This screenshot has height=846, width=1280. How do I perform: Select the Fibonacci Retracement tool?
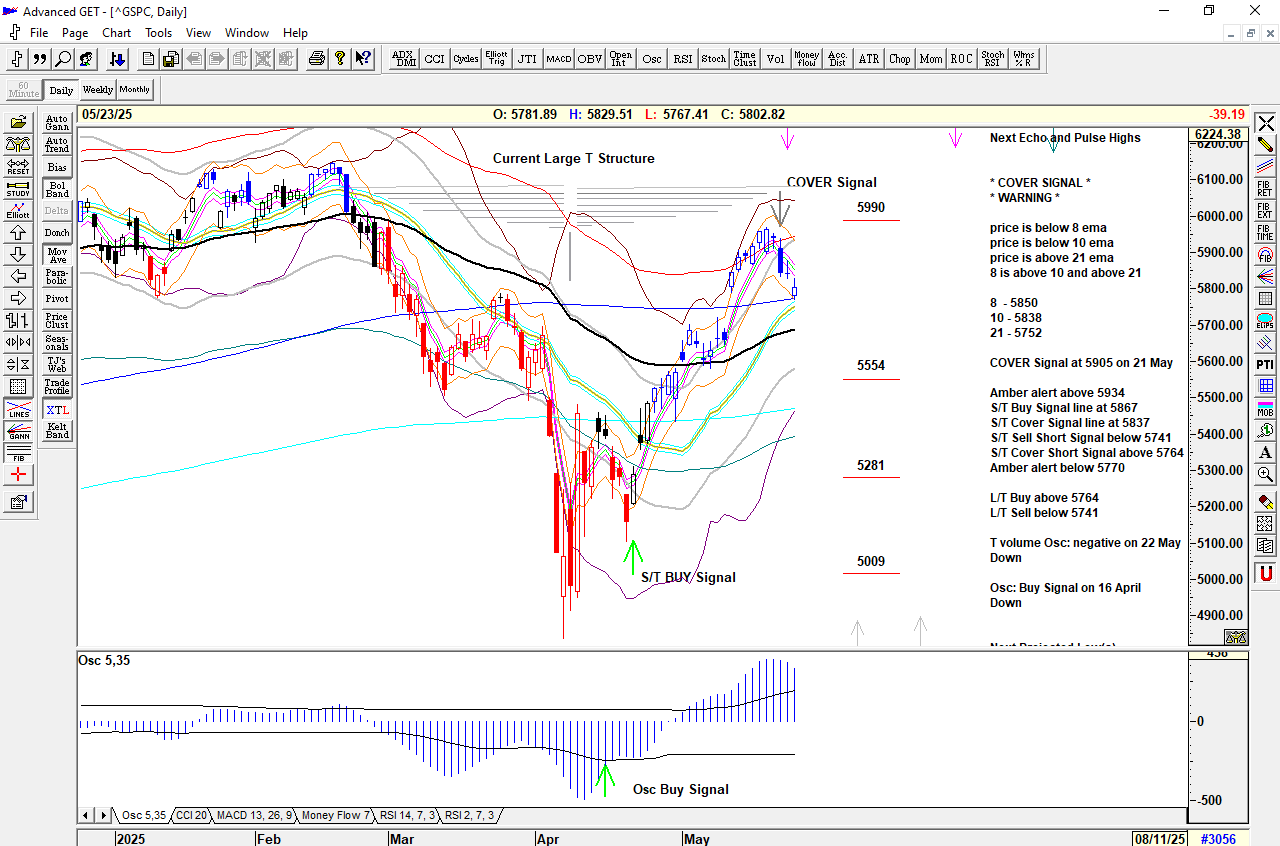pyautogui.click(x=1265, y=189)
